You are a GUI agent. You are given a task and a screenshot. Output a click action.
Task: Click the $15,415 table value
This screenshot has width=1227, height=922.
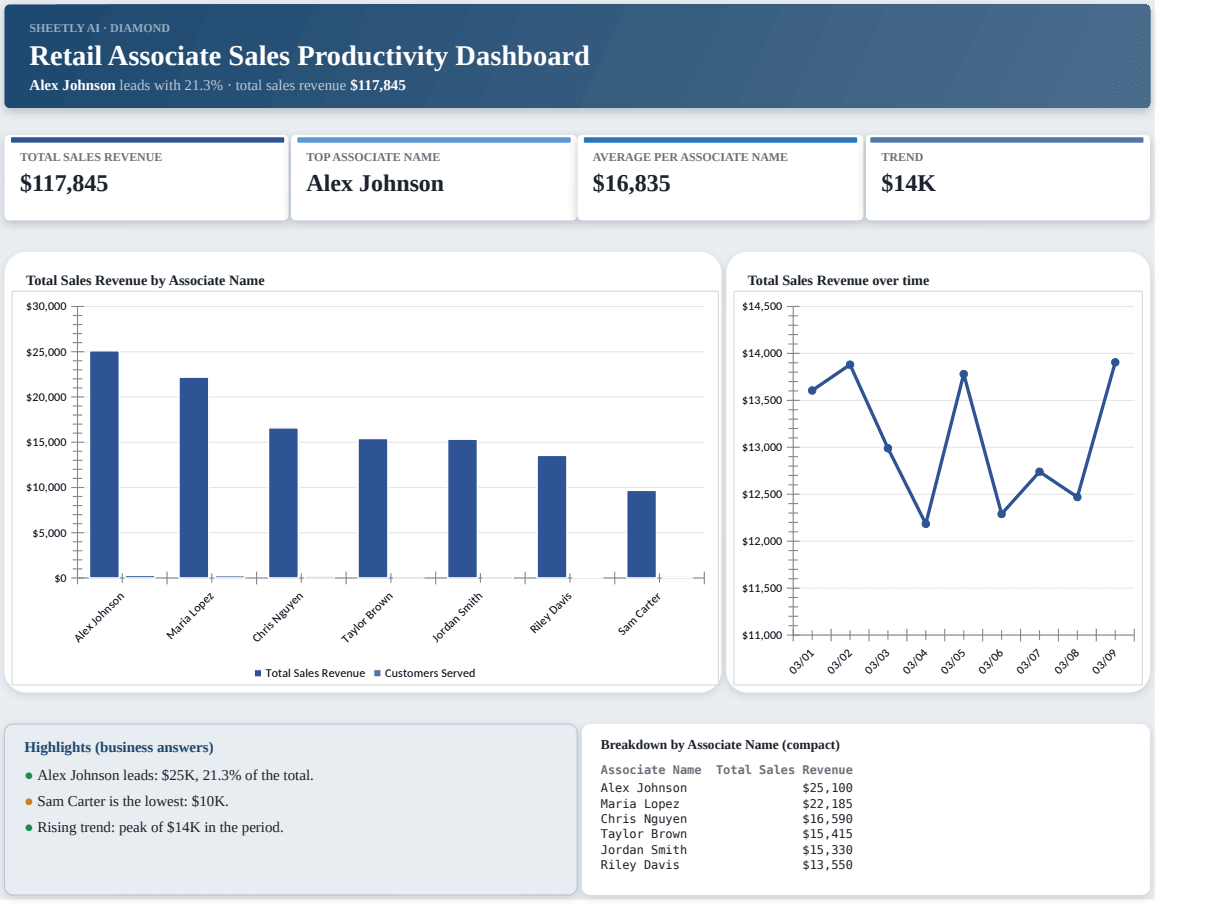(827, 834)
